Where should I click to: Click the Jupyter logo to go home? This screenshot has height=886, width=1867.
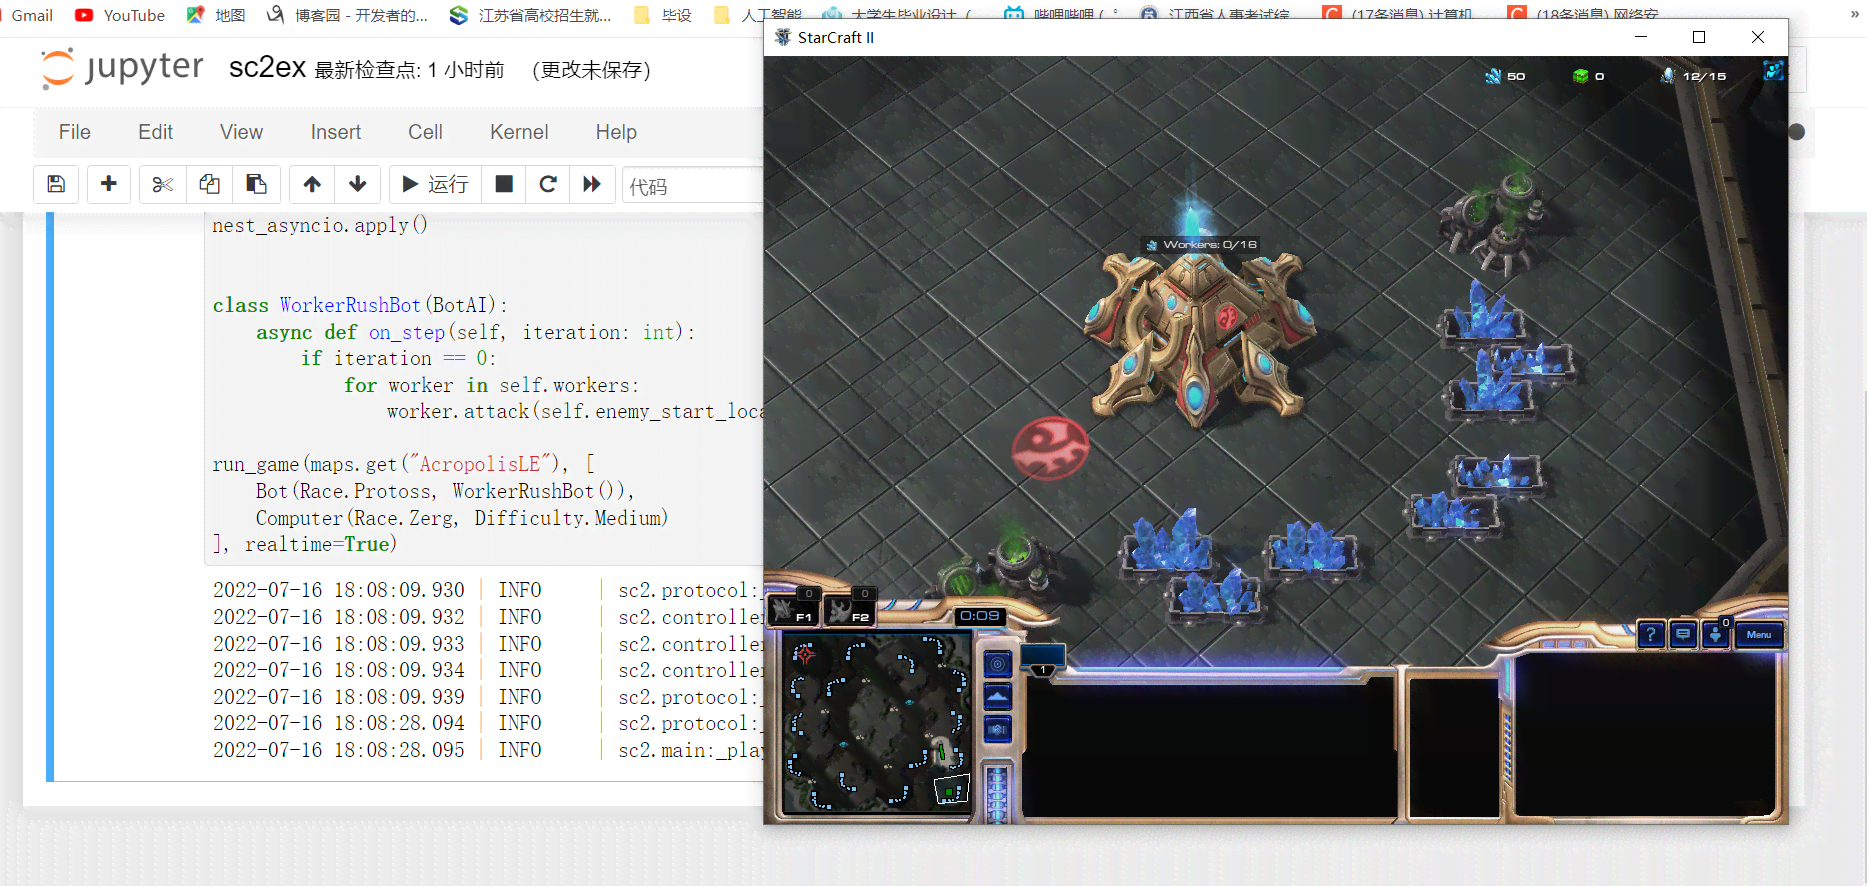pyautogui.click(x=121, y=68)
